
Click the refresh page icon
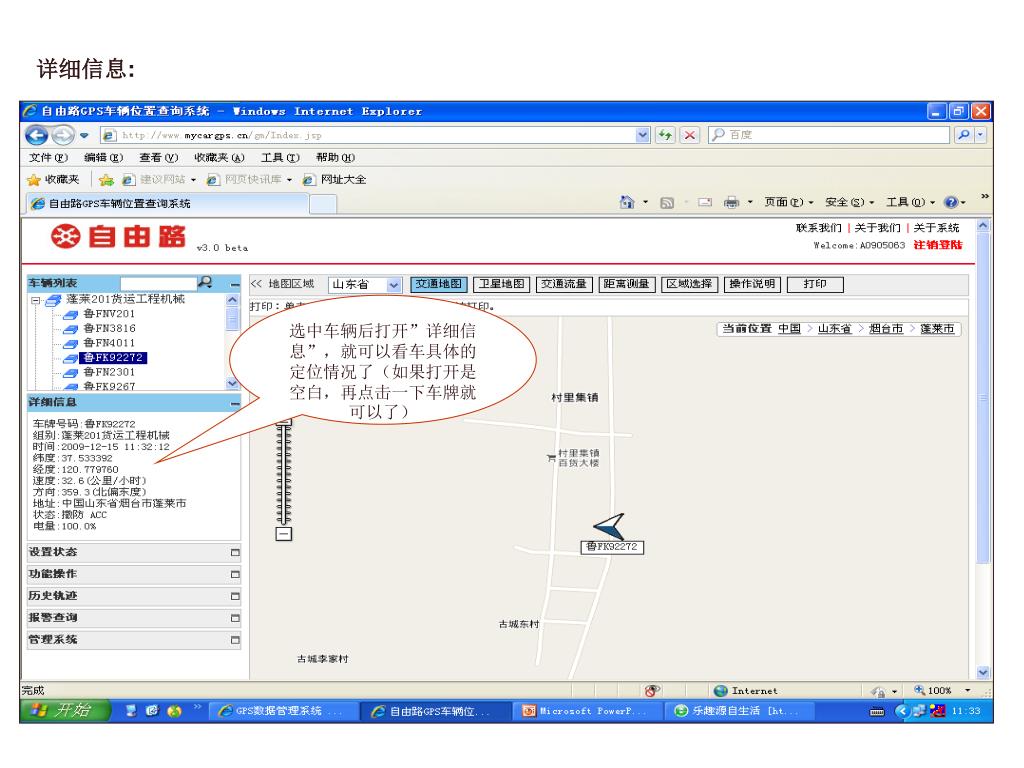665,135
